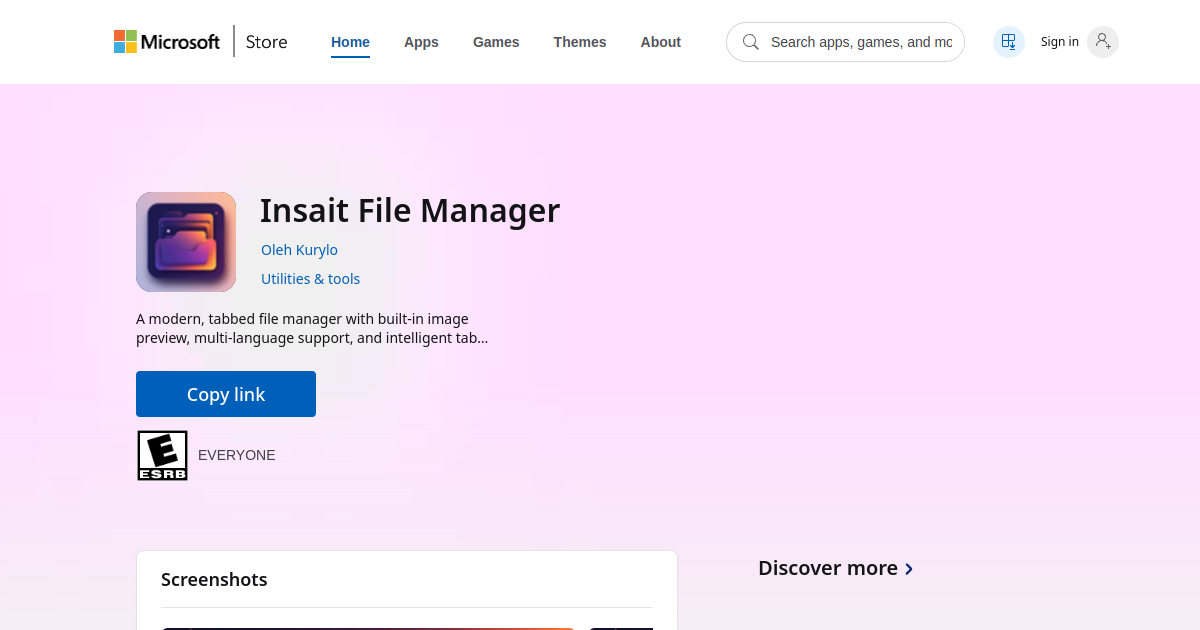
Task: Click the ESRB Everyone rating badge
Action: [162, 456]
